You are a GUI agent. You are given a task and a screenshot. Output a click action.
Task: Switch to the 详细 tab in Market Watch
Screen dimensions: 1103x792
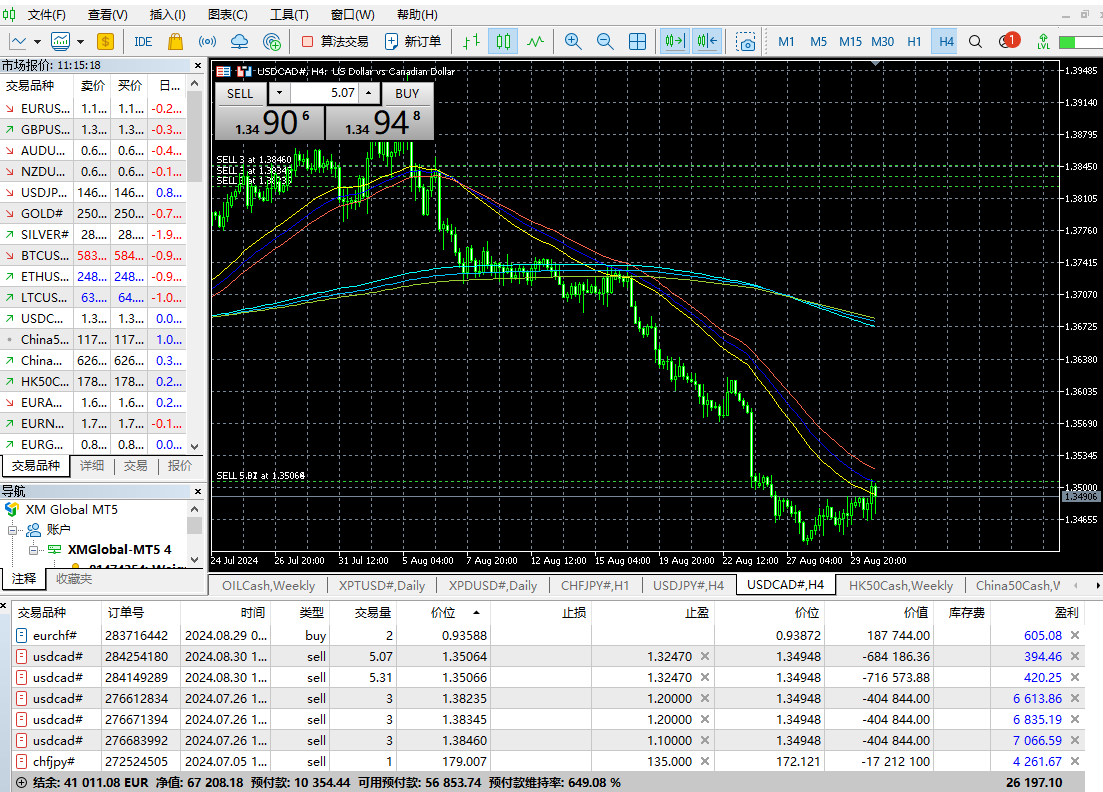click(91, 466)
